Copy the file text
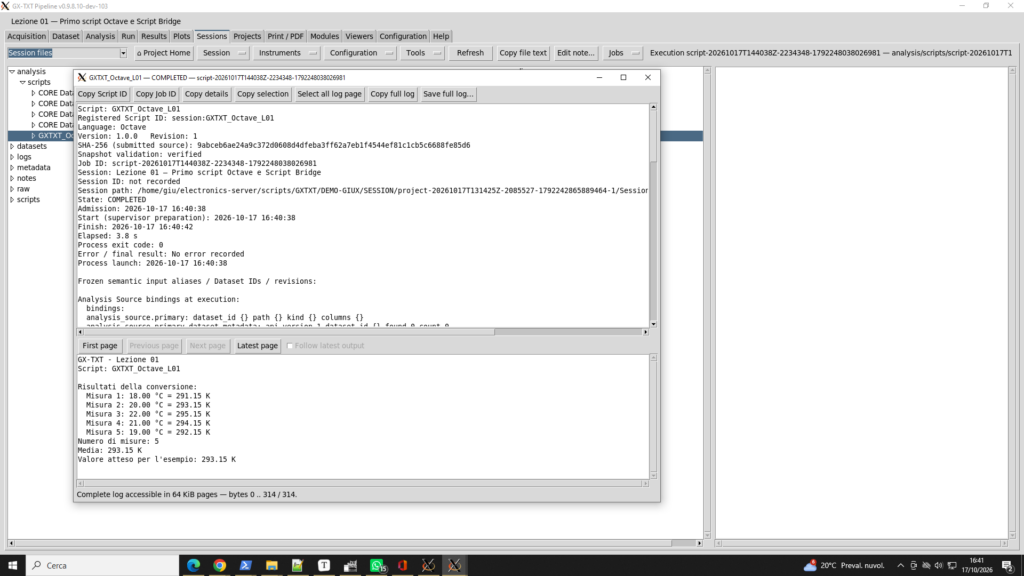This screenshot has height=576, width=1024. (522, 53)
